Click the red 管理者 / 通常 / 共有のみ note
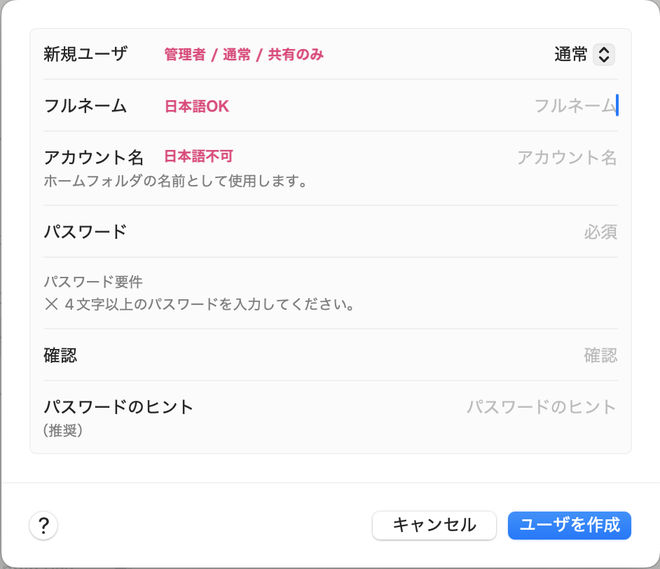Viewport: 660px width, 569px height. 244,55
